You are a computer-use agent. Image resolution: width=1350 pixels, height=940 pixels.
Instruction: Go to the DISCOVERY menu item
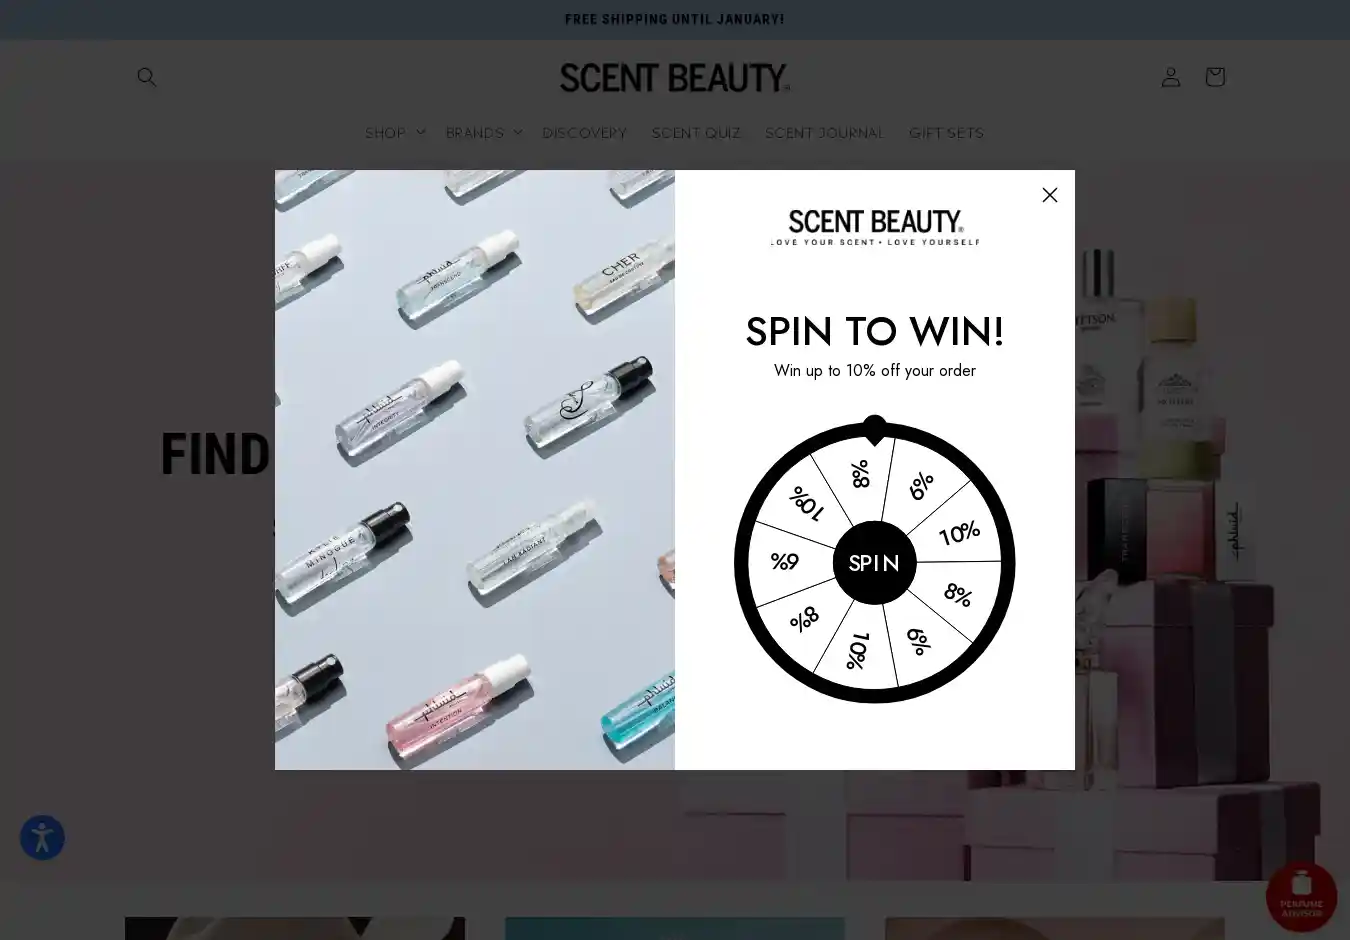click(585, 132)
